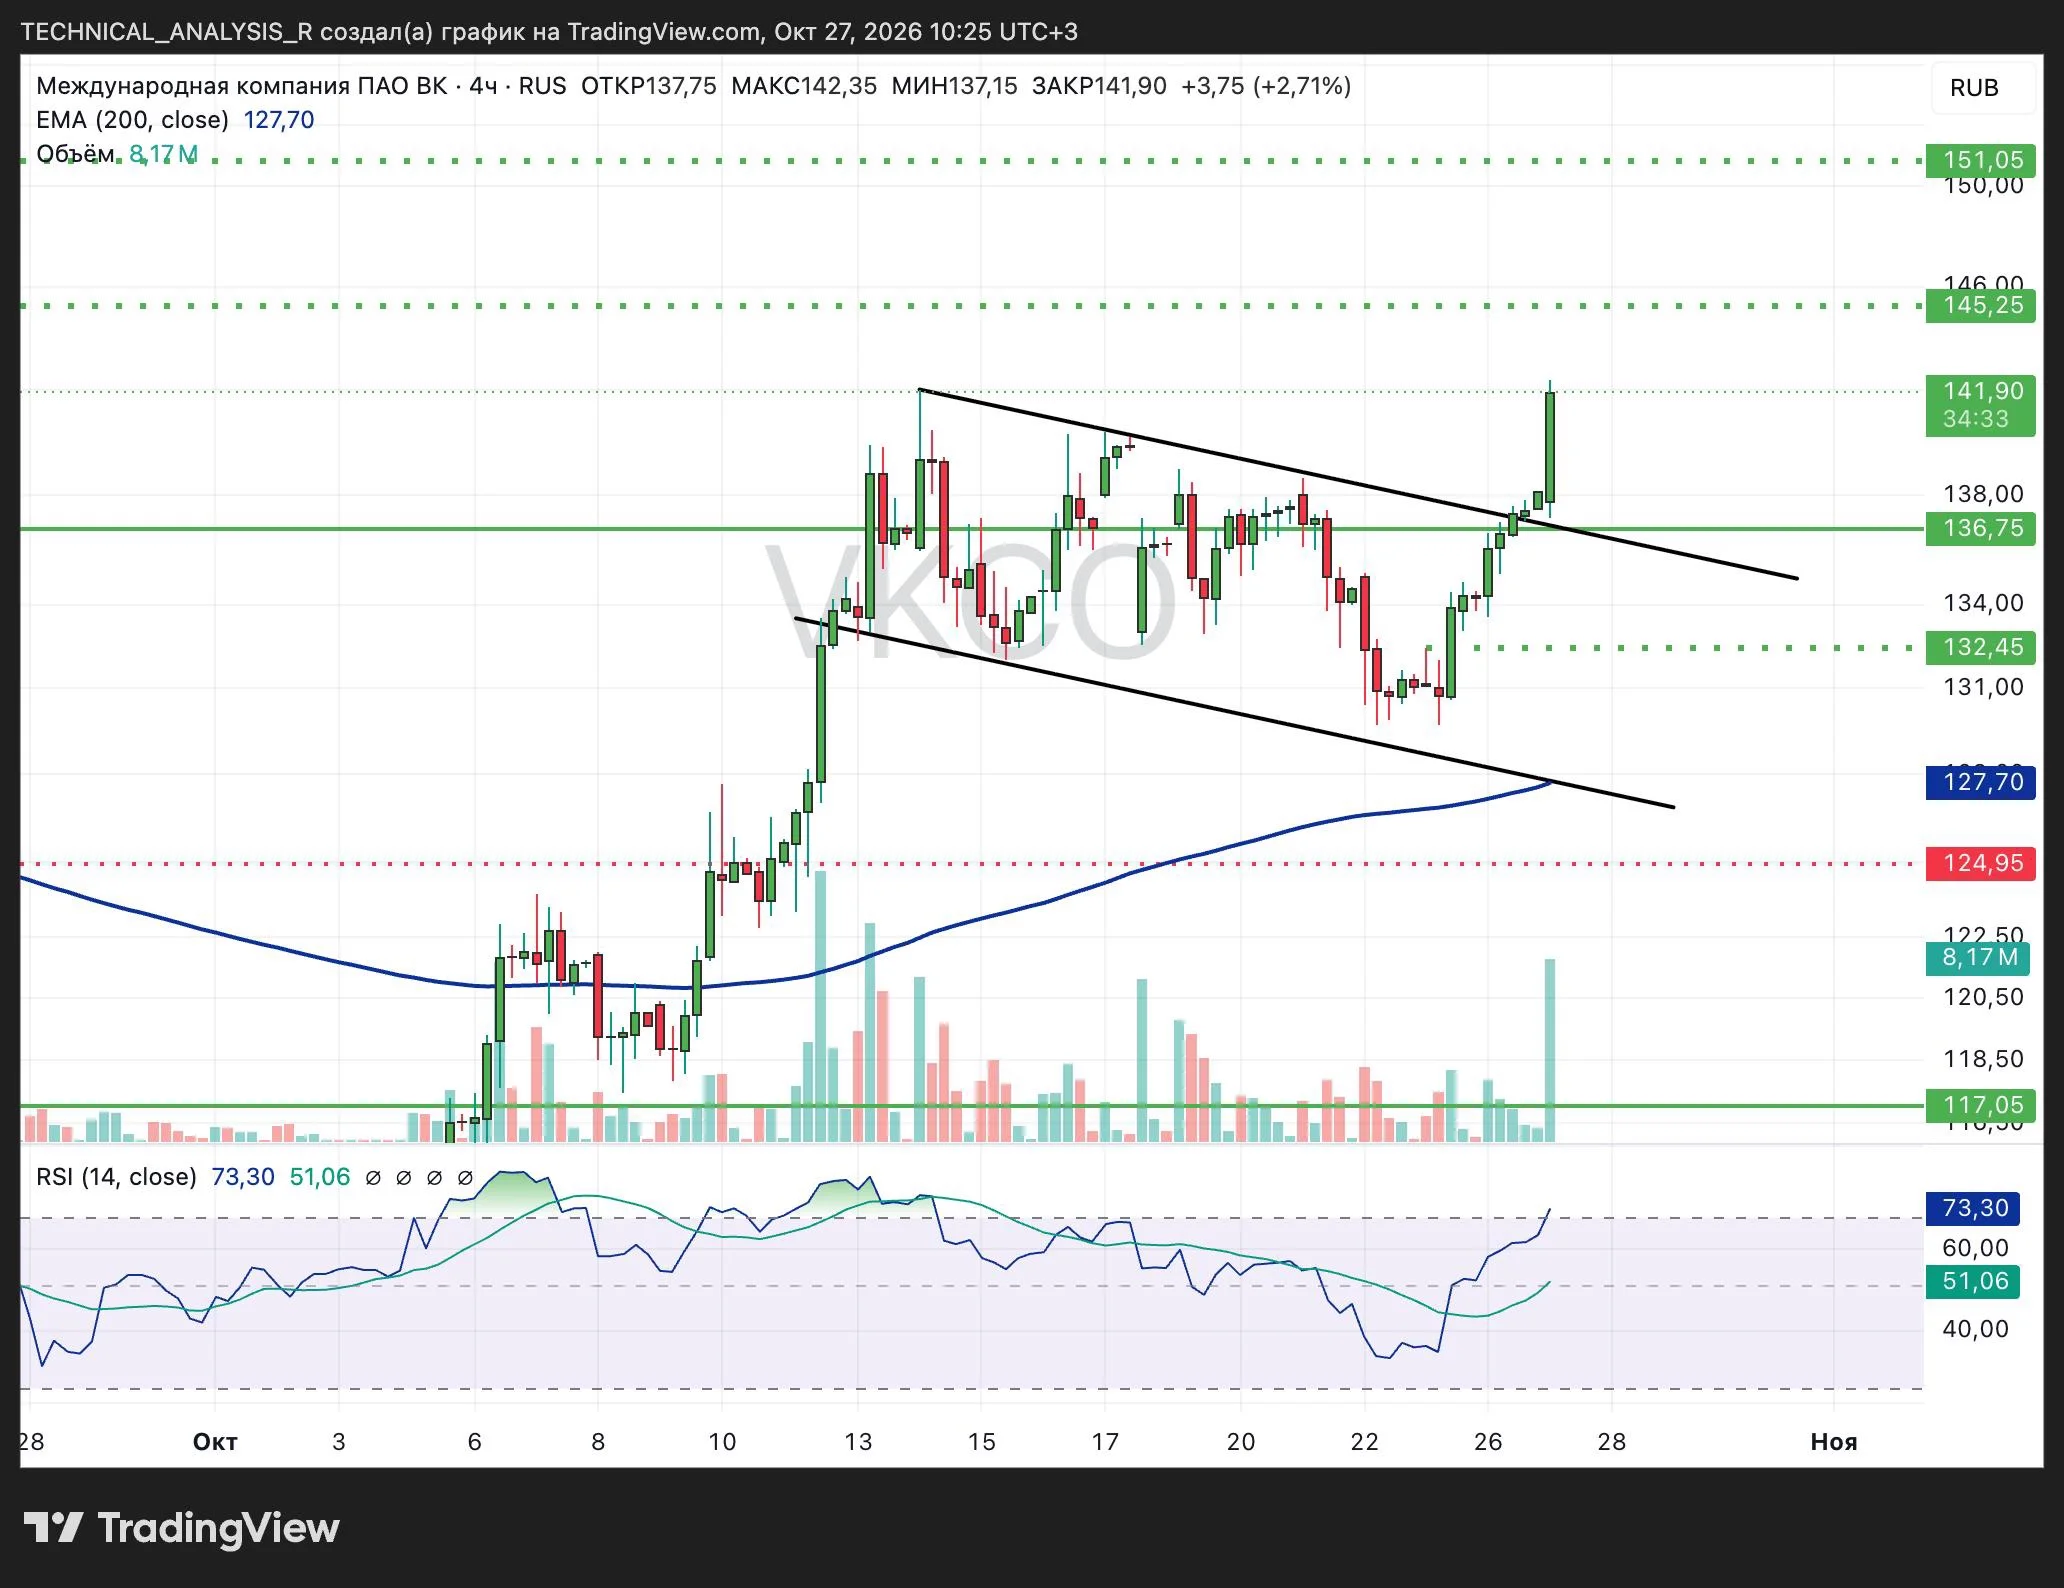Screen dimensions: 2064x1588
Task: Click the red 124,95 price label
Action: tap(1981, 863)
